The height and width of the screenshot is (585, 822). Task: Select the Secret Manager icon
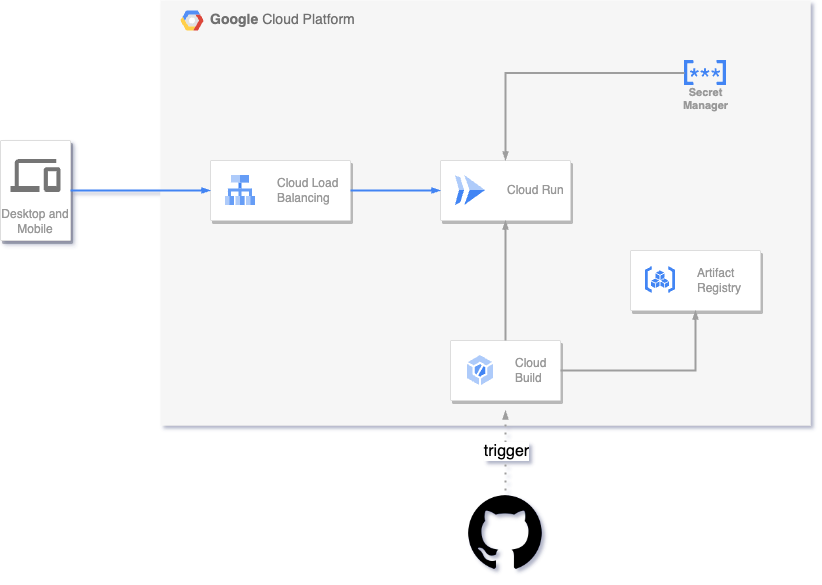[705, 72]
